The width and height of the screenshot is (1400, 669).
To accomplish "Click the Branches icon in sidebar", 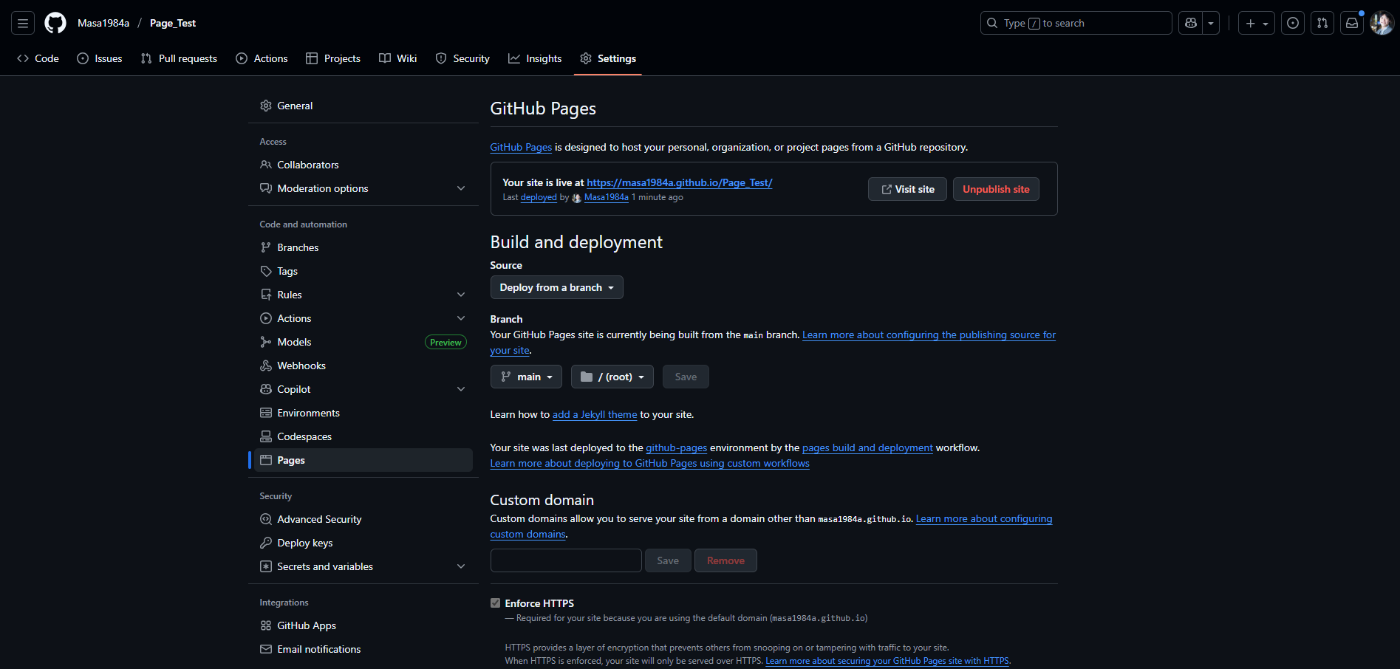I will [266, 248].
